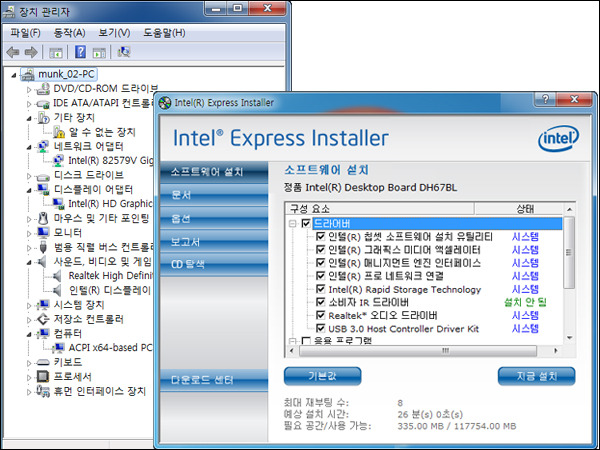Screen dimensions: 600x450
Task: Expand the 키보드 node
Action: point(29,363)
